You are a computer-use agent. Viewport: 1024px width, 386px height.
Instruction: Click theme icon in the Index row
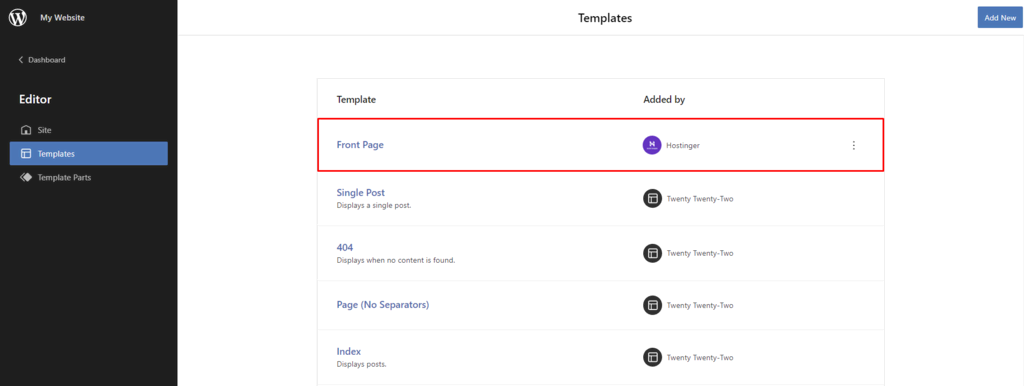coord(652,357)
